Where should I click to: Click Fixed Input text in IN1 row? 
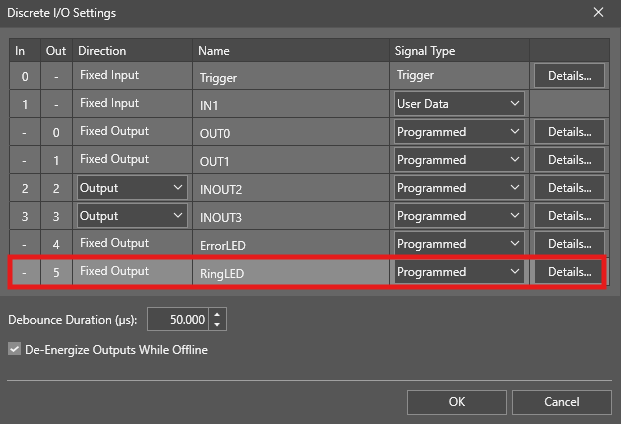click(x=109, y=103)
